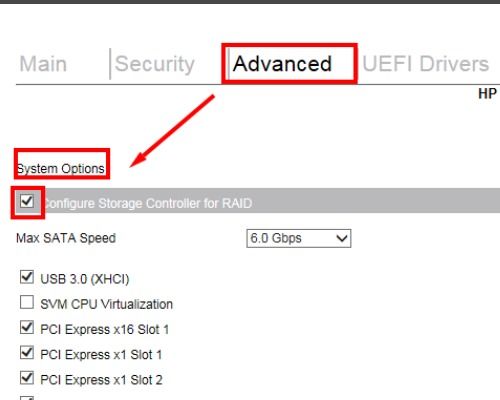Untick the PCI Express x16 Slot 1 checkbox
This screenshot has height=400, width=500.
pyautogui.click(x=27, y=328)
